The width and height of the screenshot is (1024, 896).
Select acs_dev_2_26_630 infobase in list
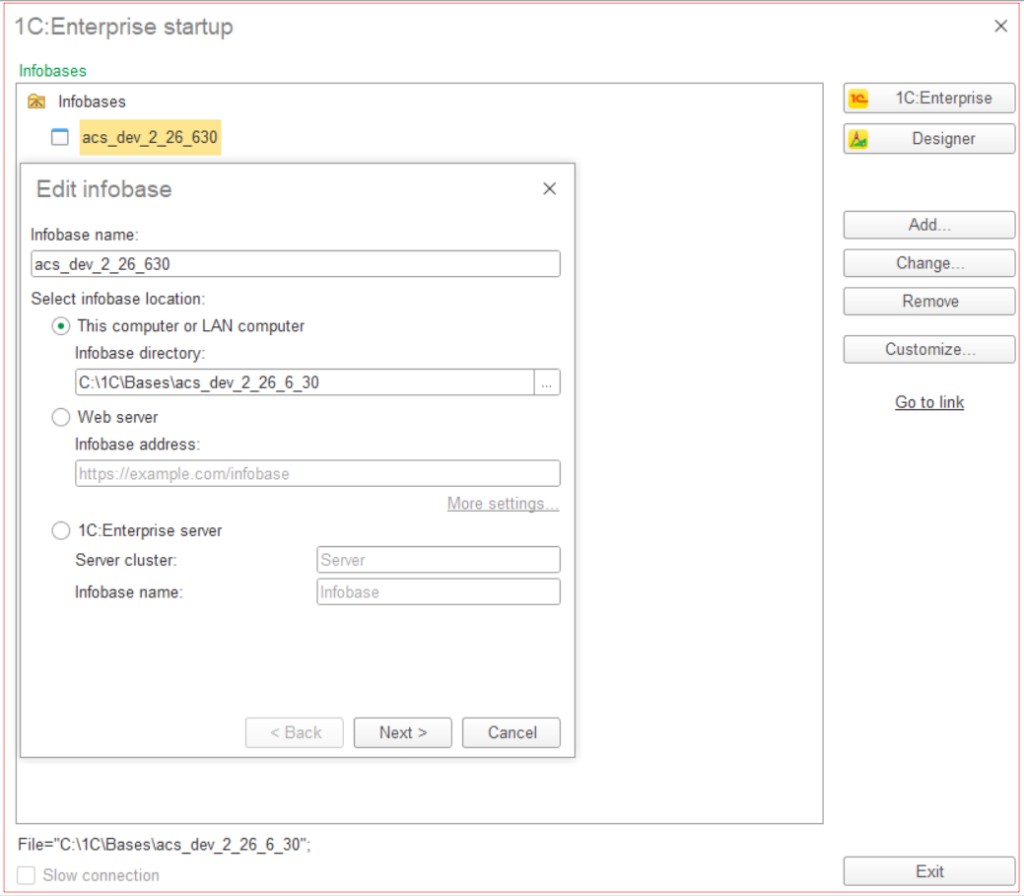pyautogui.click(x=150, y=138)
